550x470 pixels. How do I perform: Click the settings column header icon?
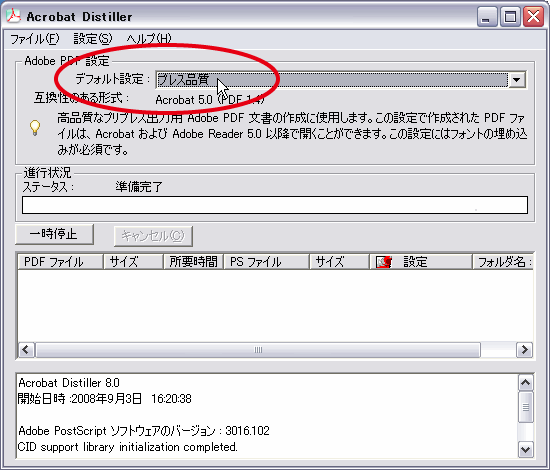[383, 262]
